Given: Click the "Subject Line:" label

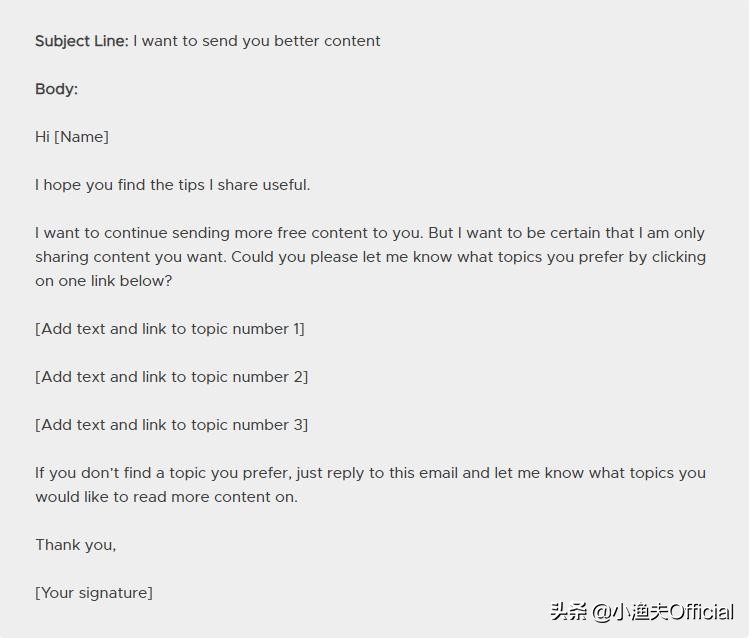Looking at the screenshot, I should click(82, 41).
